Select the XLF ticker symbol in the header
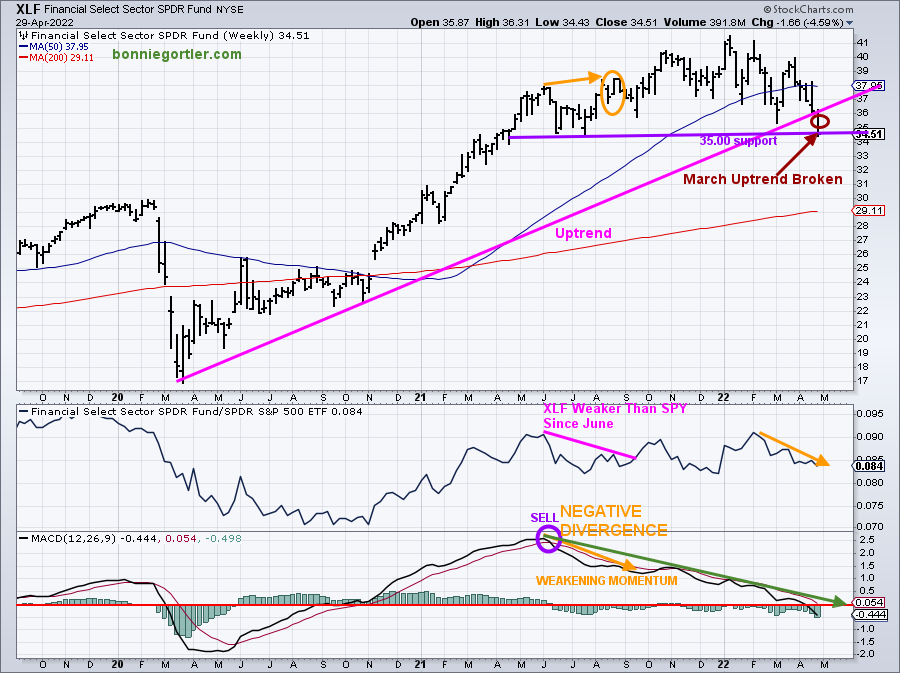The width and height of the screenshot is (900, 673). (28, 9)
